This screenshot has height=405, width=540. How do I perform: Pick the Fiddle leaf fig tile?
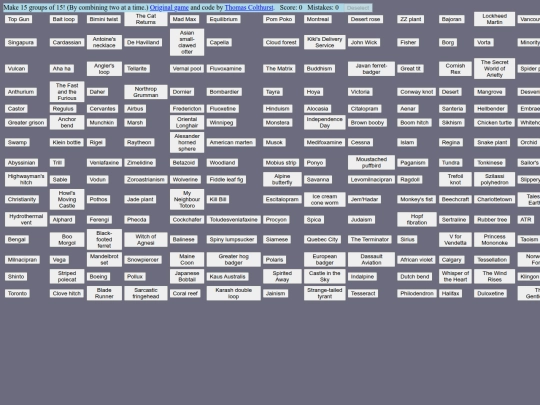pos(226,180)
